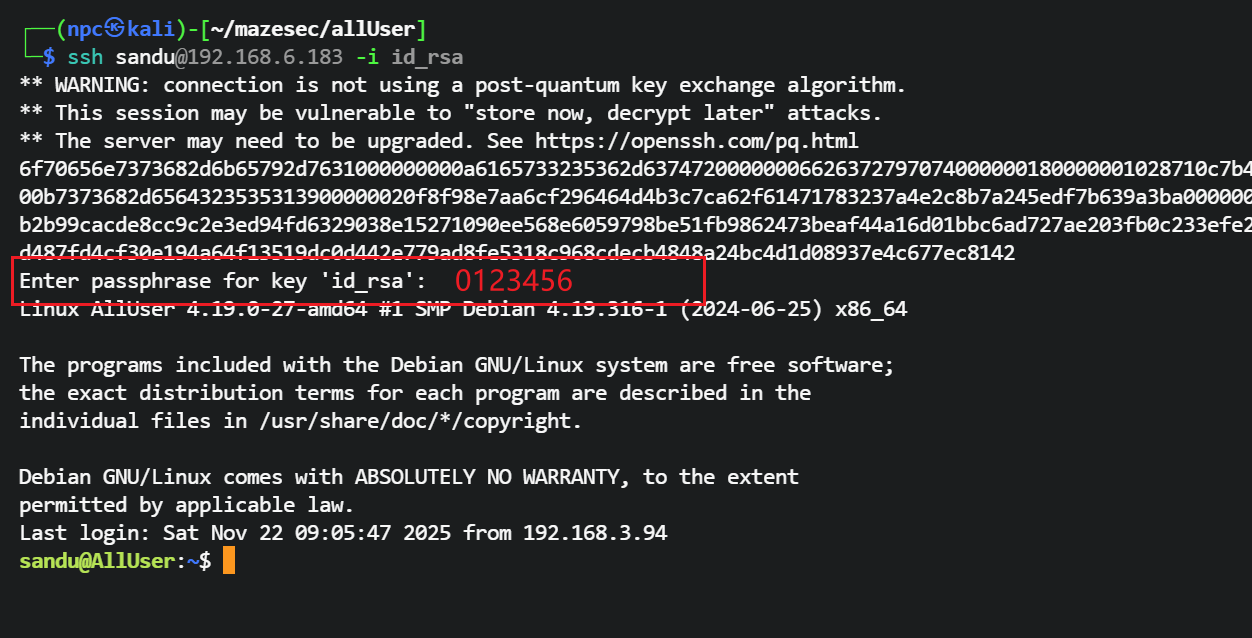
Task: Click the ~/mazesec/allUser directory path
Action: click(318, 28)
